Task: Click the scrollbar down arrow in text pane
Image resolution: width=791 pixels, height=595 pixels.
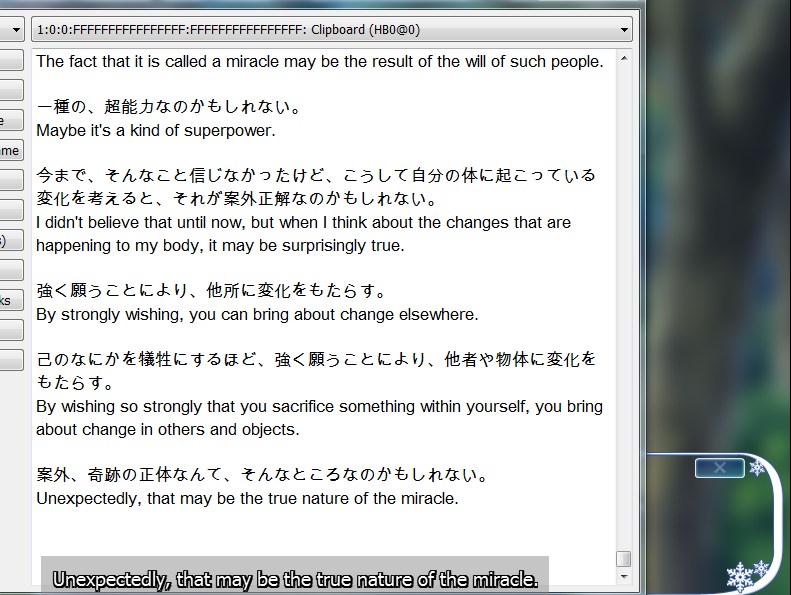Action: point(624,576)
